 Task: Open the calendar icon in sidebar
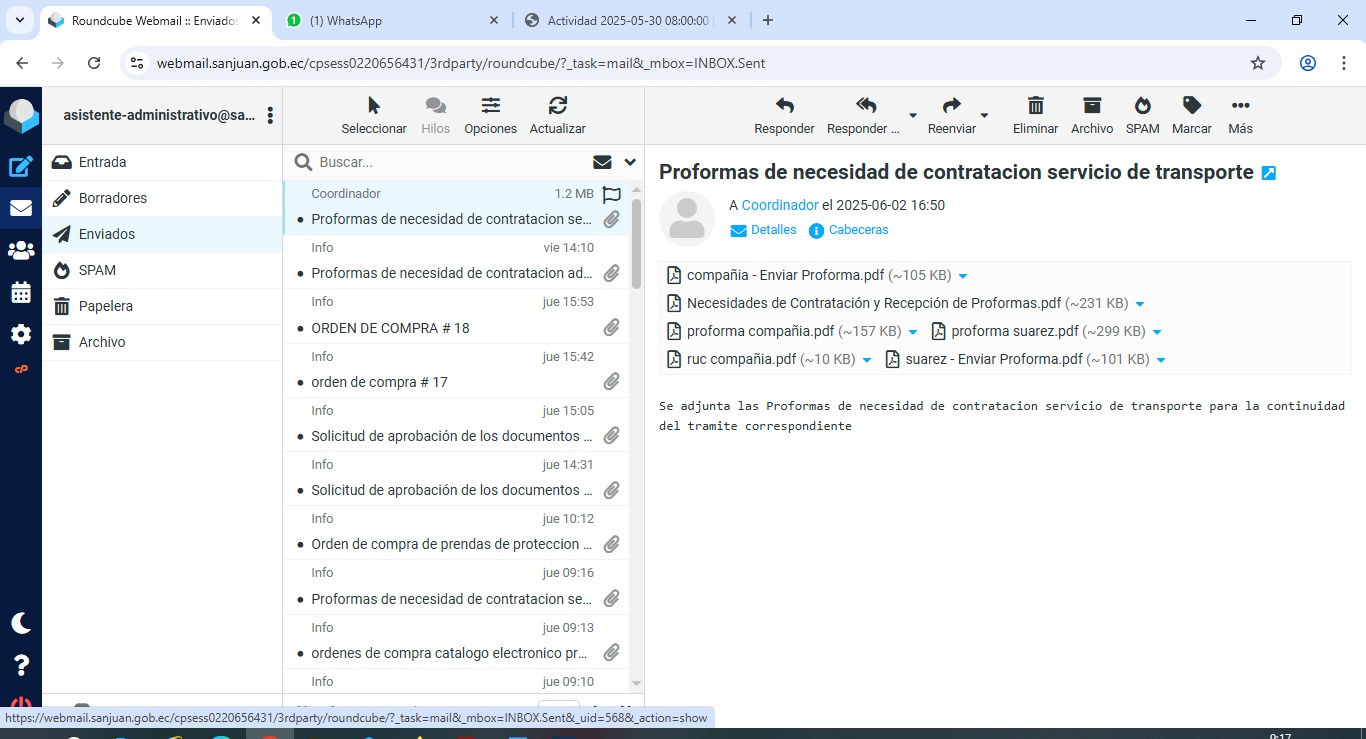click(21, 293)
